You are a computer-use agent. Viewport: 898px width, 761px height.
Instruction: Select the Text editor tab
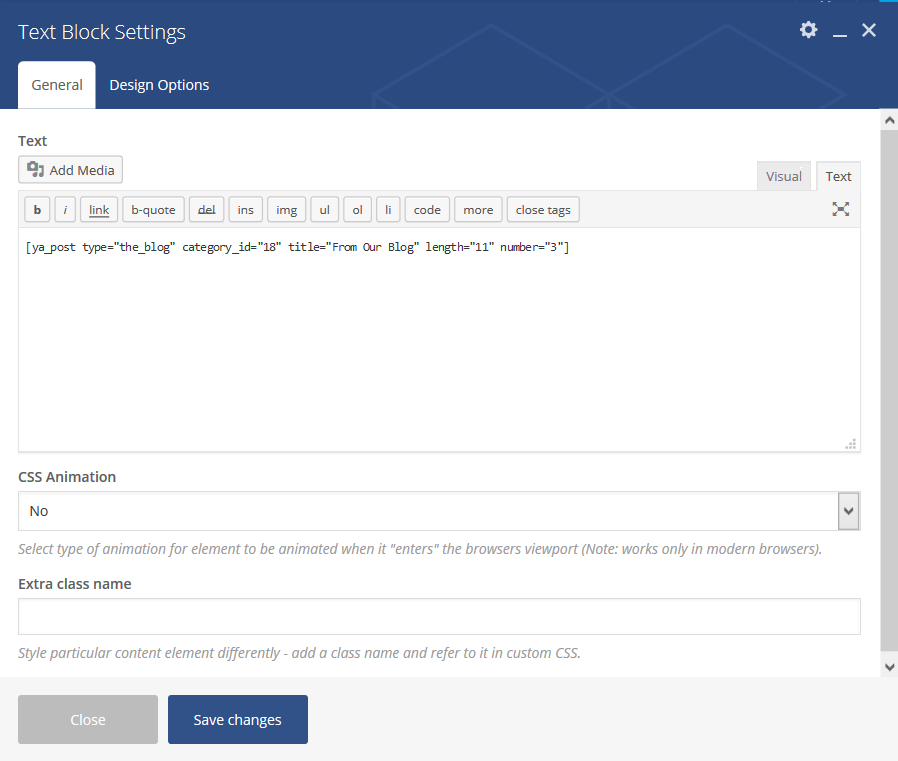point(838,176)
